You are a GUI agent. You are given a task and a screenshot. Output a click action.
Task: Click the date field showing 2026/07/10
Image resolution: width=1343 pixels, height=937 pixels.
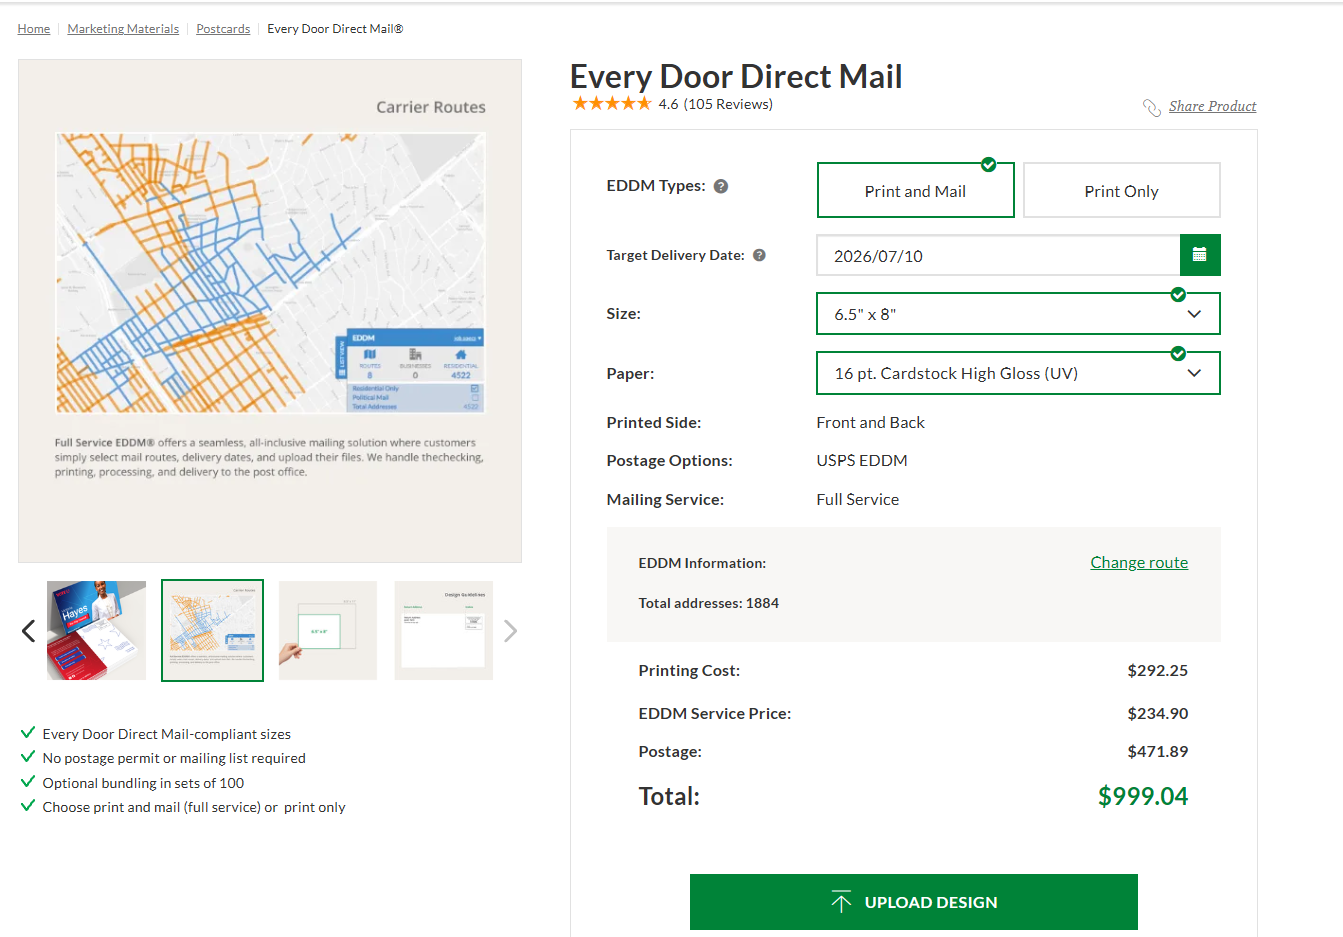pos(998,255)
